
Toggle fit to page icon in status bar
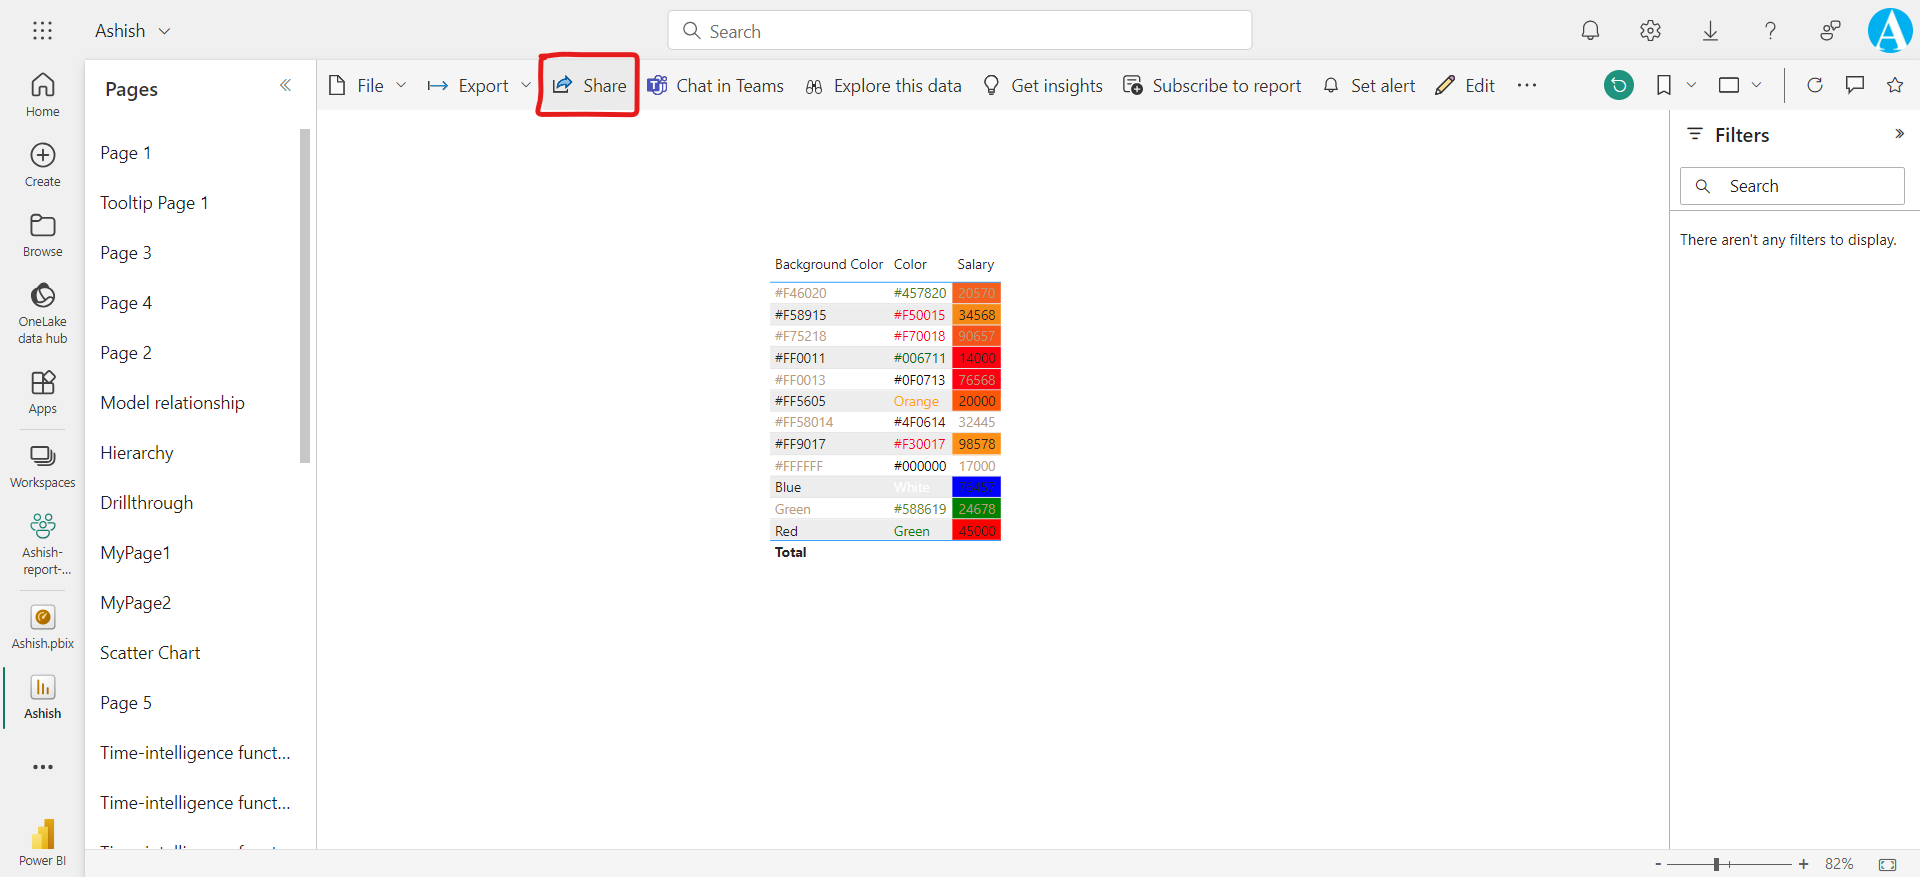pyautogui.click(x=1887, y=864)
